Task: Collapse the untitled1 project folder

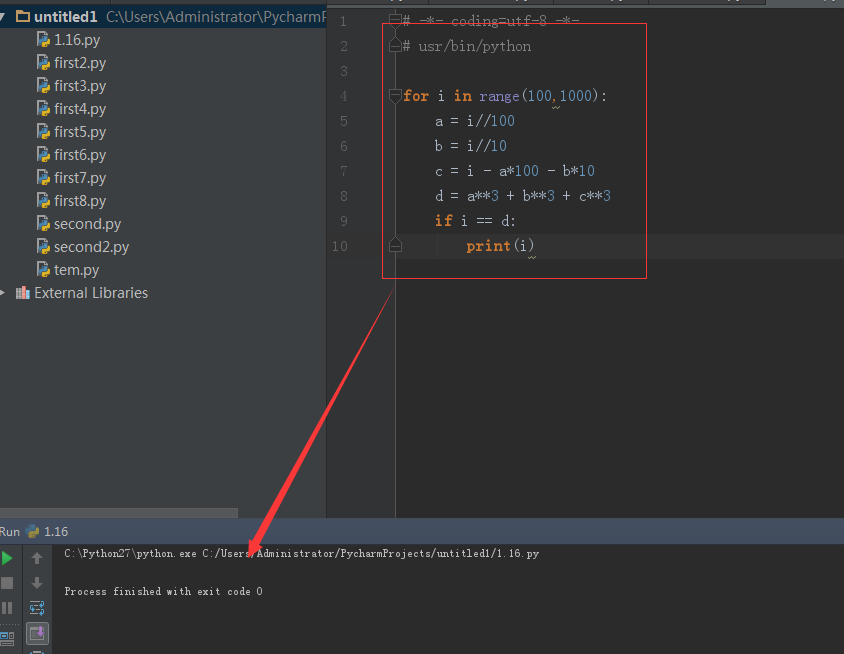Action: [4, 17]
